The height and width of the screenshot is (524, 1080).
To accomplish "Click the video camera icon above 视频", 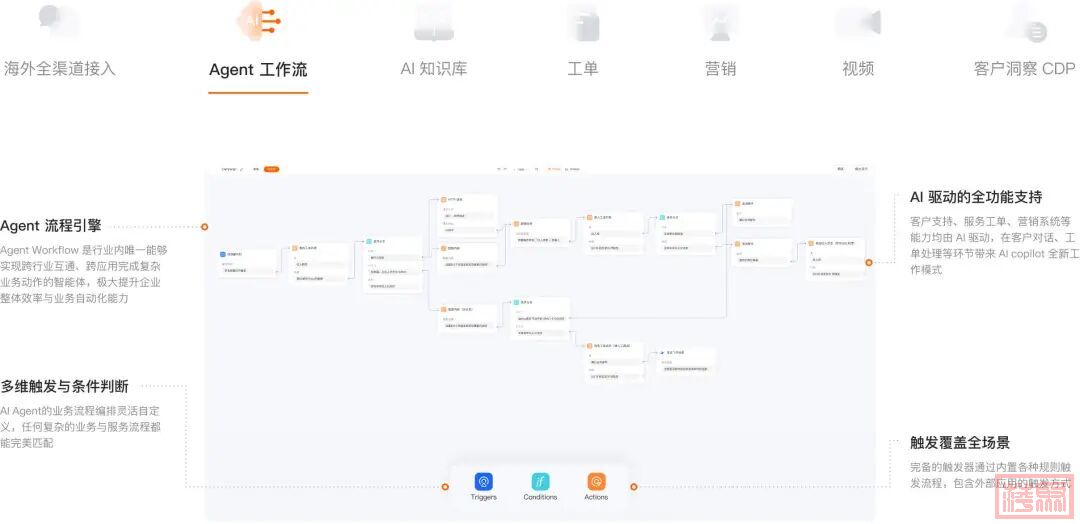I will pyautogui.click(x=858, y=20).
